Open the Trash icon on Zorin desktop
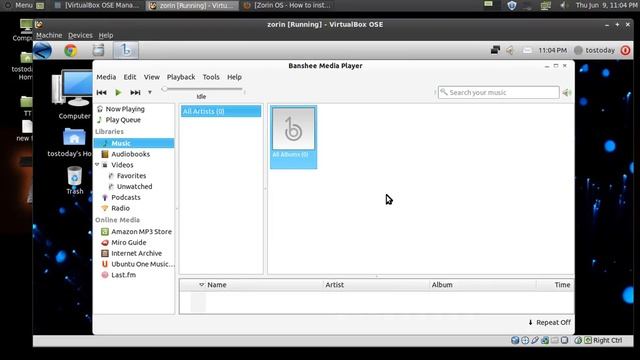Image resolution: width=640 pixels, height=360 pixels. [74, 180]
